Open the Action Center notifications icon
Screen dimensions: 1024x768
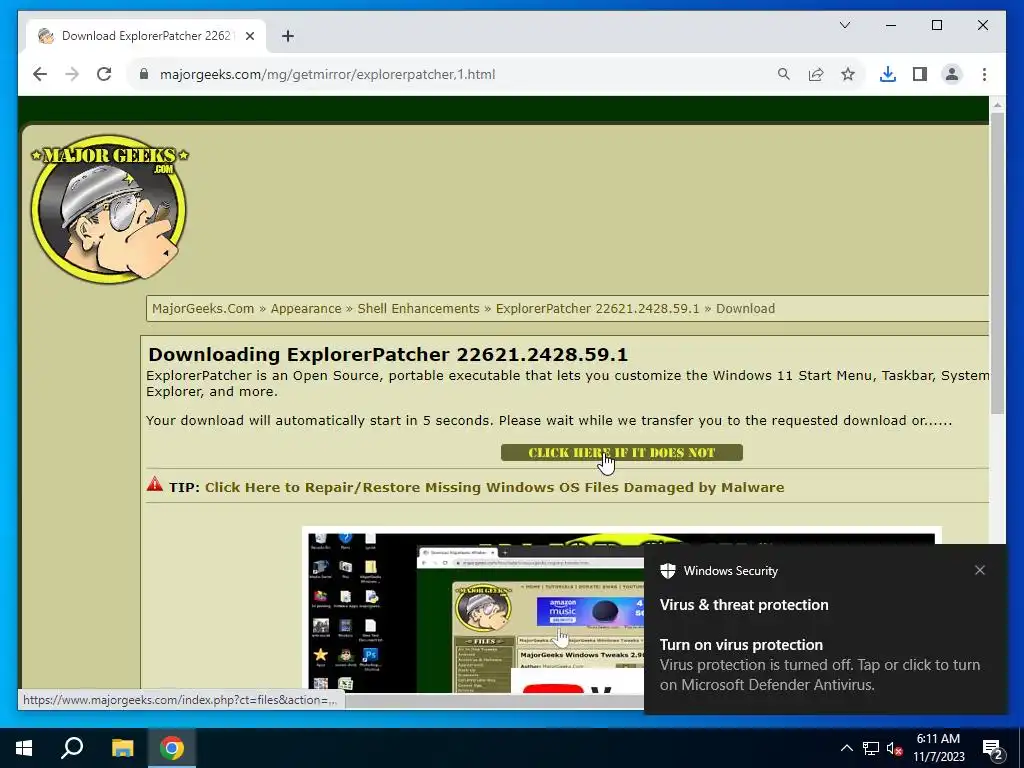click(993, 749)
